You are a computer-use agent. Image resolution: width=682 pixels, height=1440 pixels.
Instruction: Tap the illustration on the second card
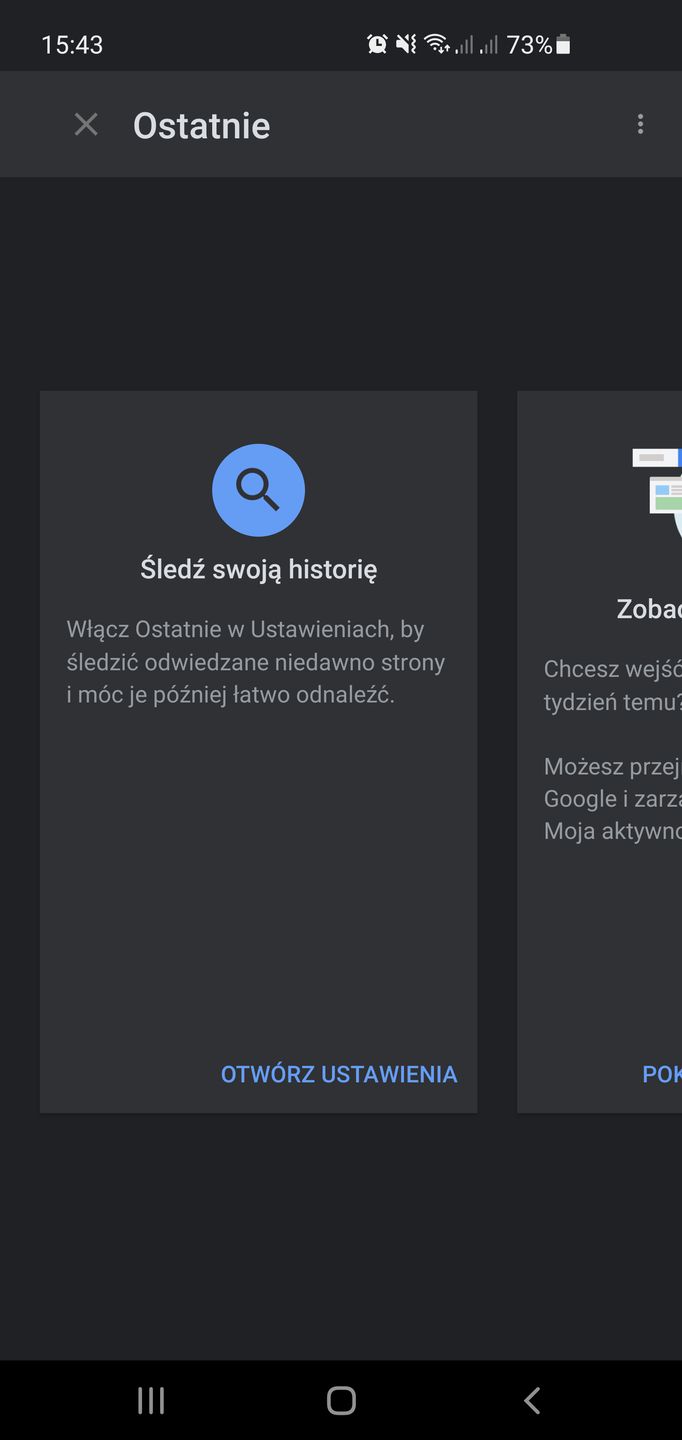point(658,485)
